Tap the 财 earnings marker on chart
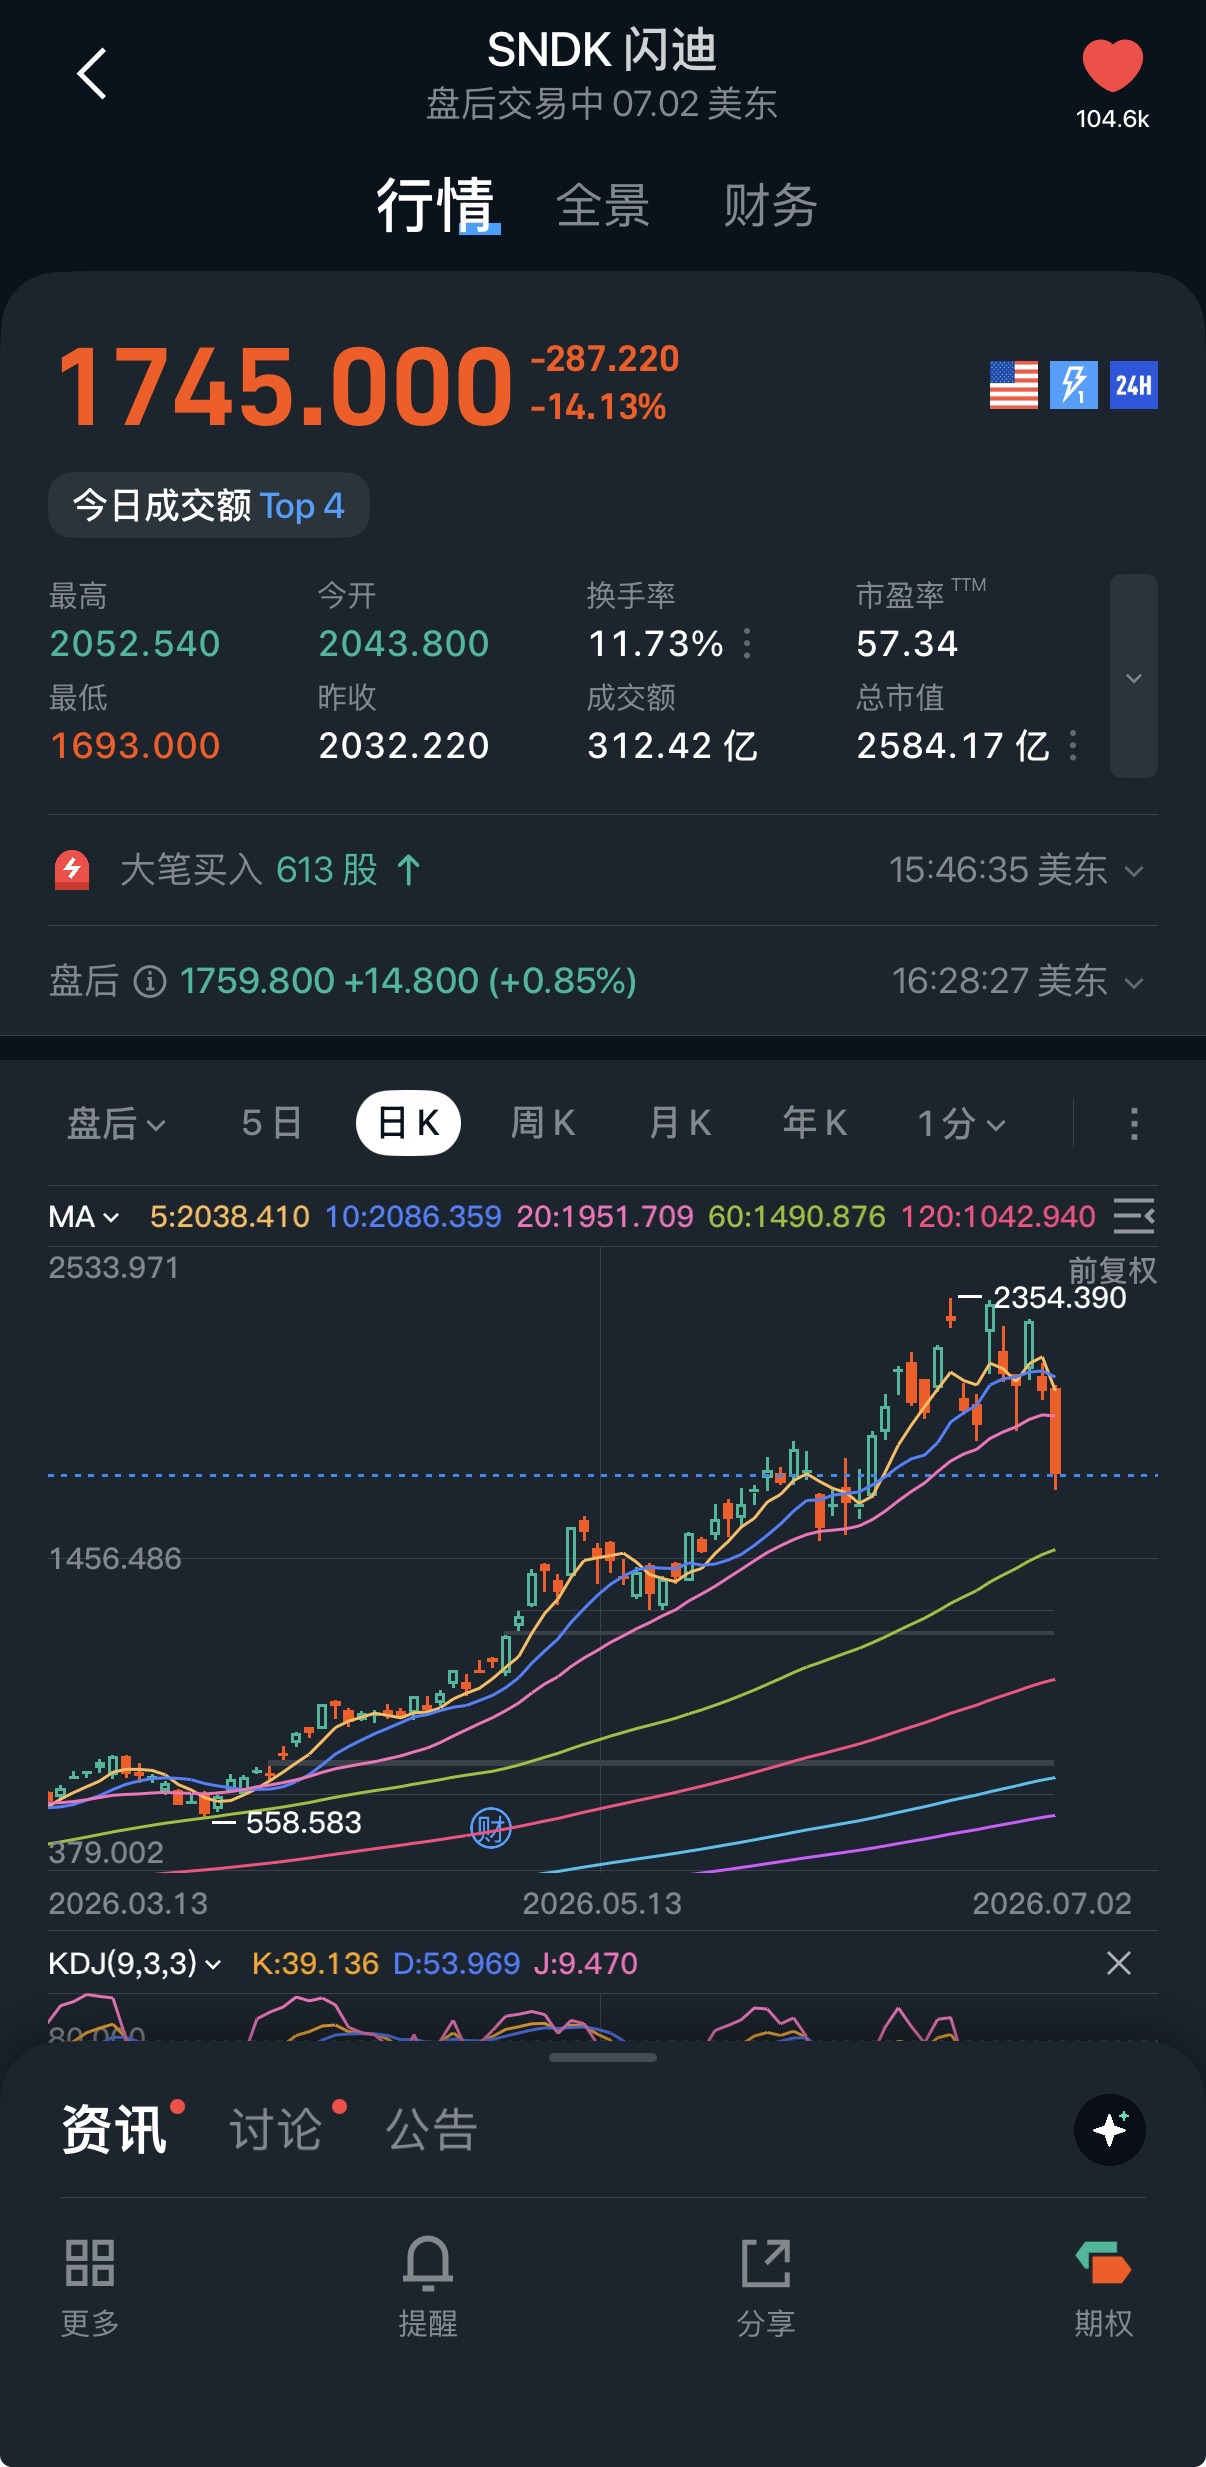The width and height of the screenshot is (1206, 2467). pyautogui.click(x=491, y=1829)
